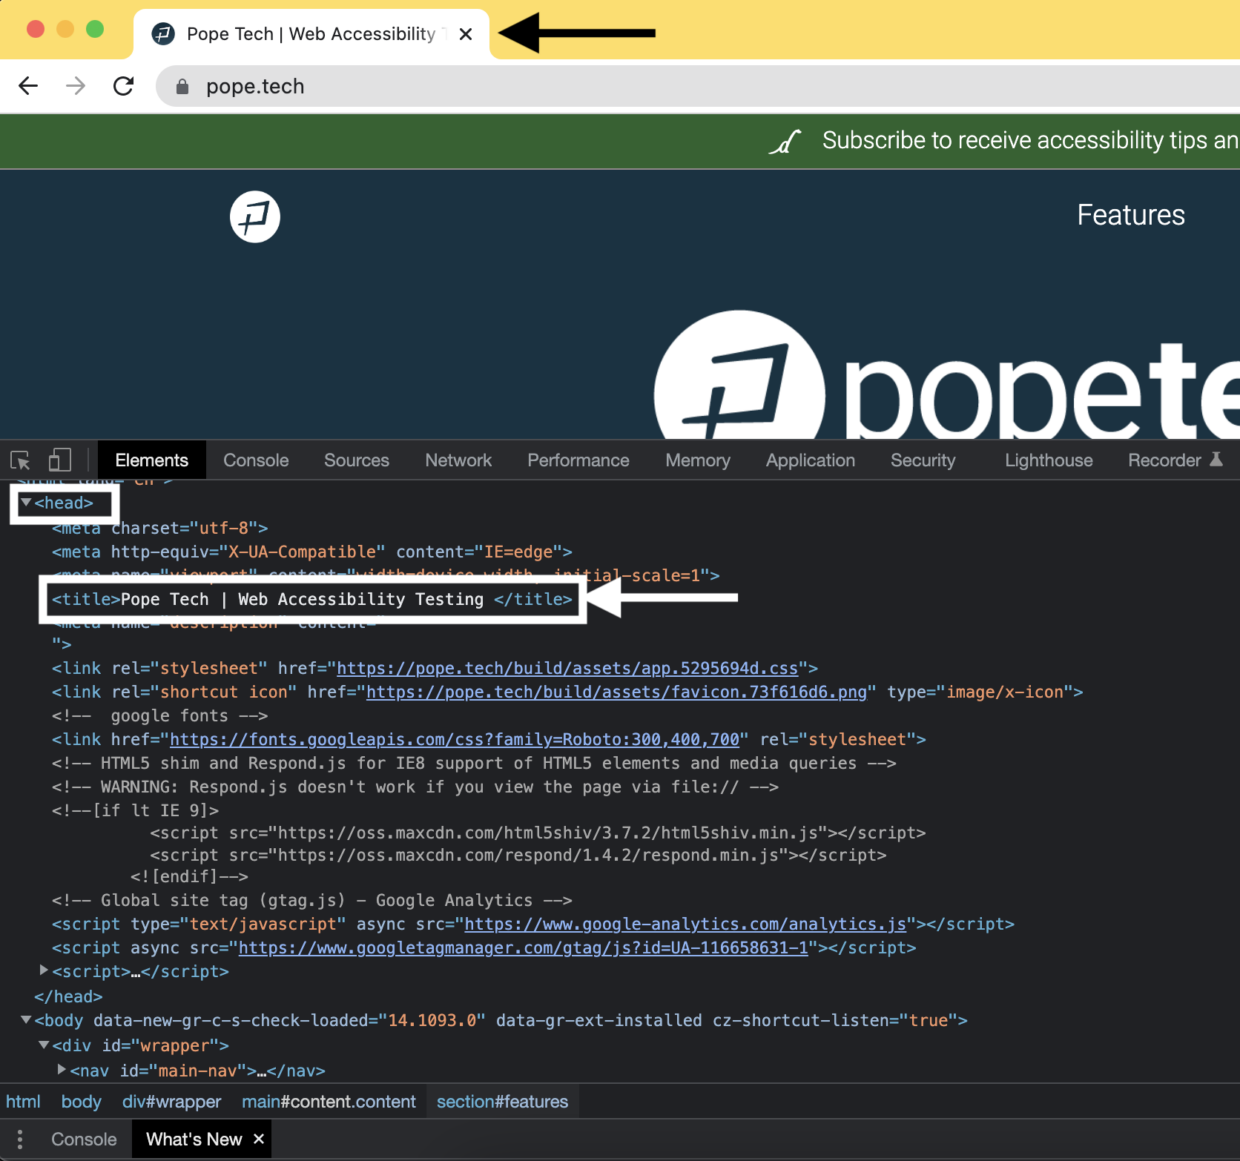The width and height of the screenshot is (1240, 1161).
Task: Toggle the device emulation toolbar
Action: (59, 460)
